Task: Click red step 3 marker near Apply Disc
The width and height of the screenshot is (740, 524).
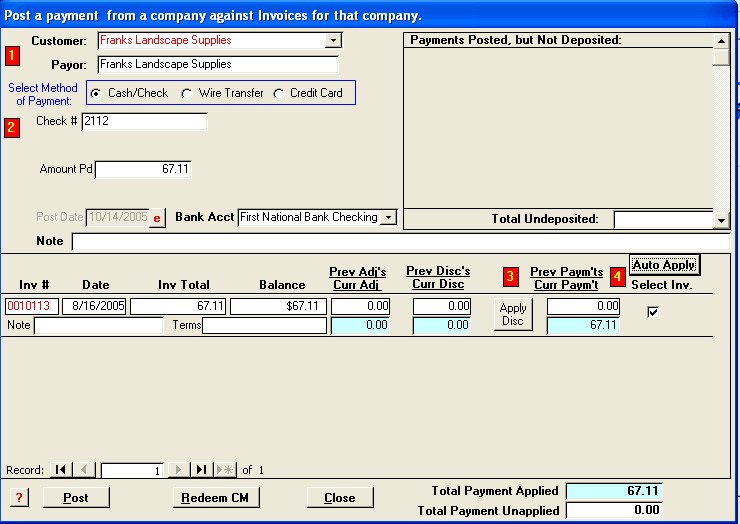Action: (x=510, y=276)
